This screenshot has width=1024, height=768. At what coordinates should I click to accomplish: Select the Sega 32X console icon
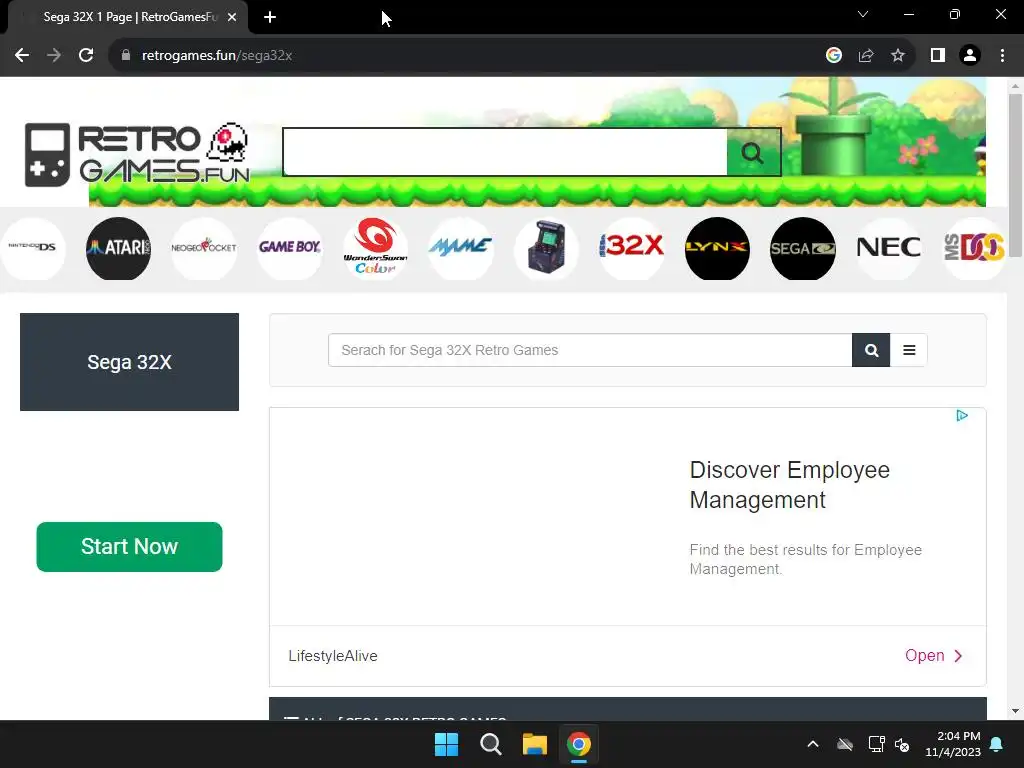click(x=632, y=249)
